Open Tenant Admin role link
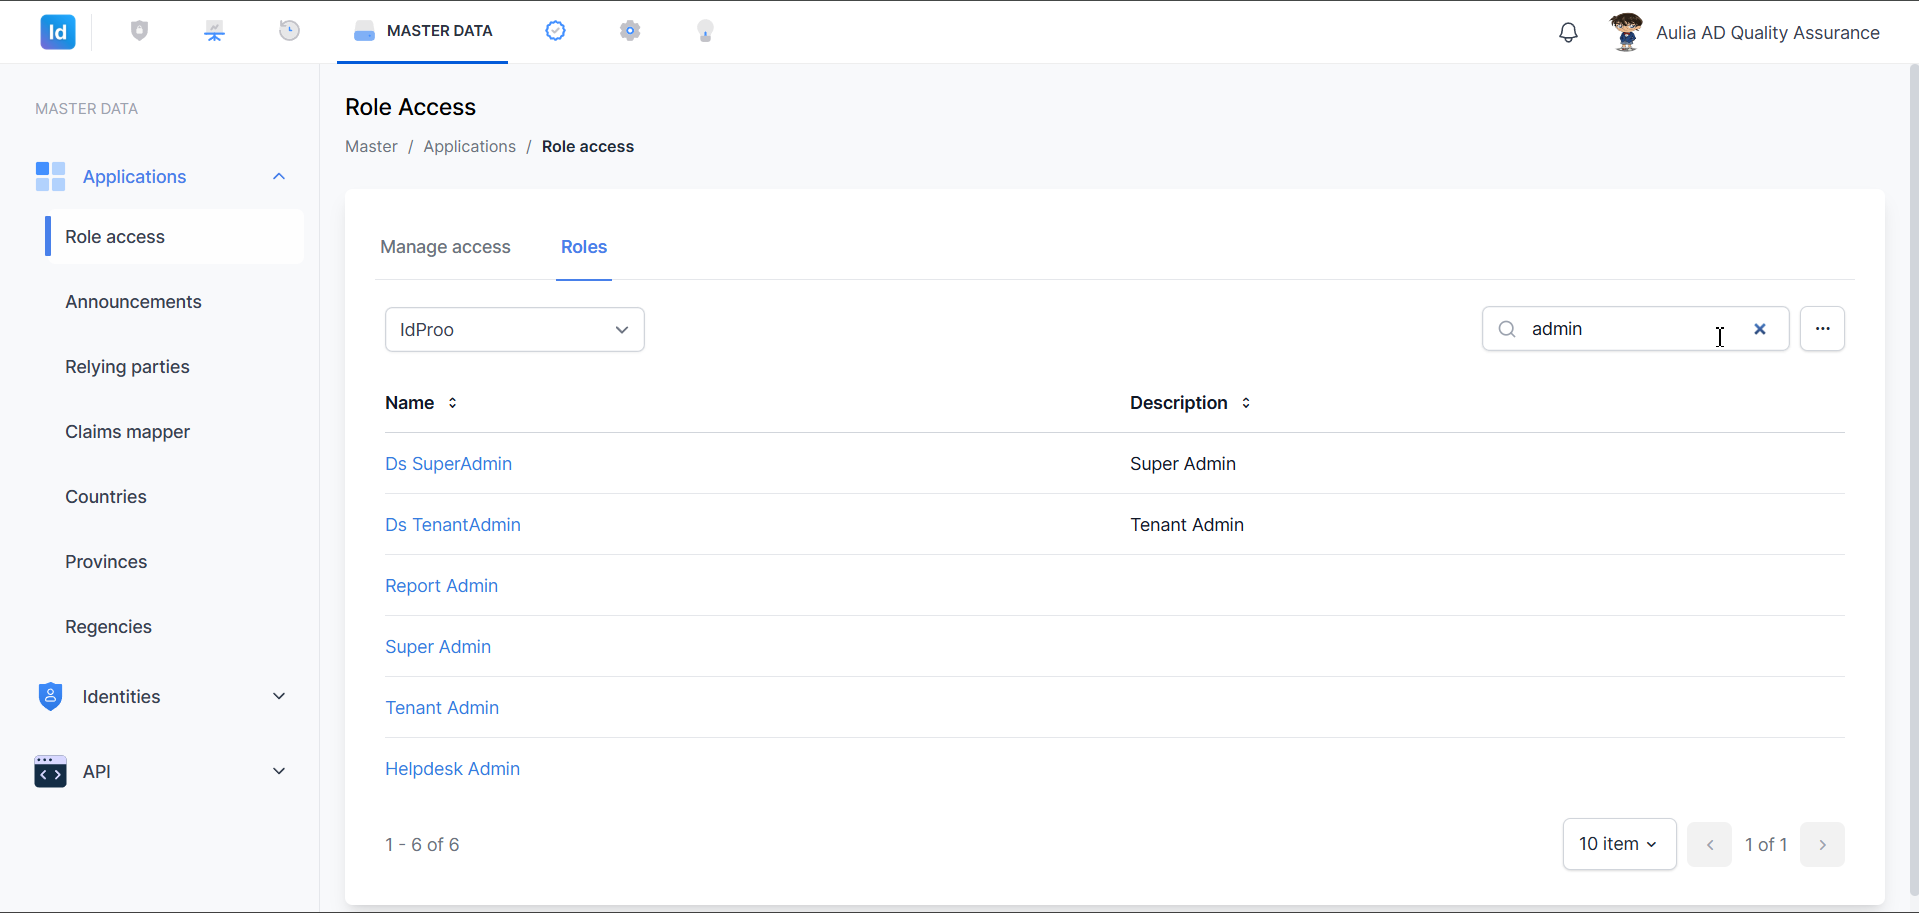 click(x=442, y=708)
